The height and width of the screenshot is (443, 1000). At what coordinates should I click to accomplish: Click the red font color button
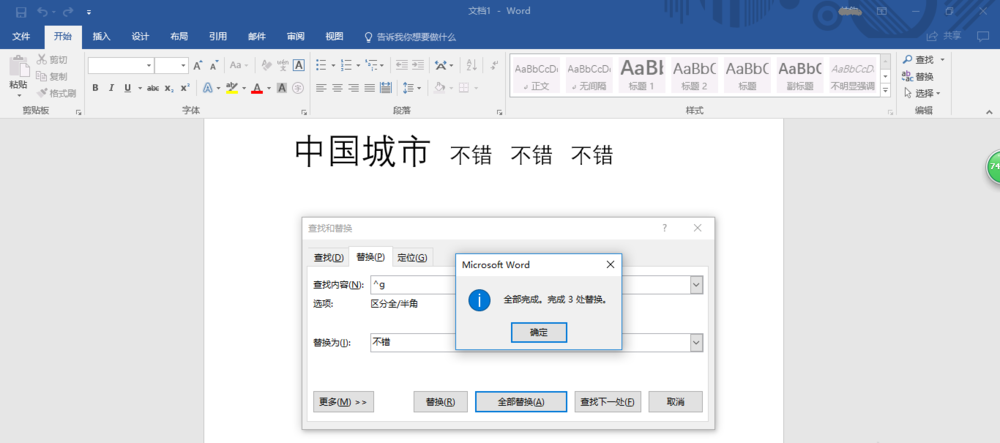point(256,88)
